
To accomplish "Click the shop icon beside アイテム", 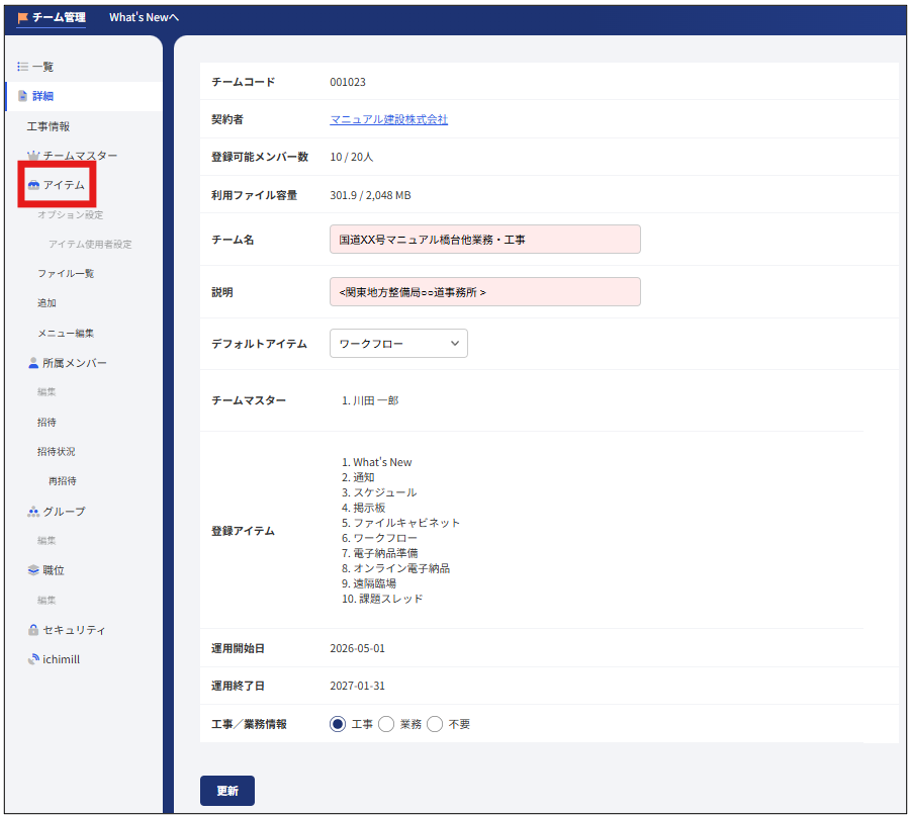I will click(x=34, y=184).
